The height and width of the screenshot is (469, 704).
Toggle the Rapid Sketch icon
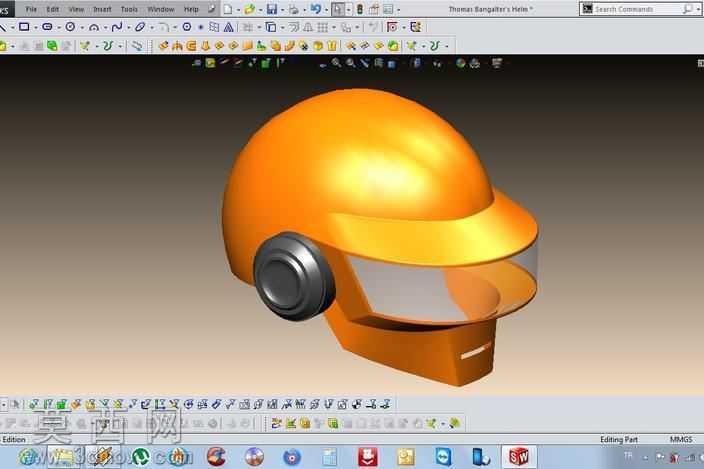click(416, 27)
